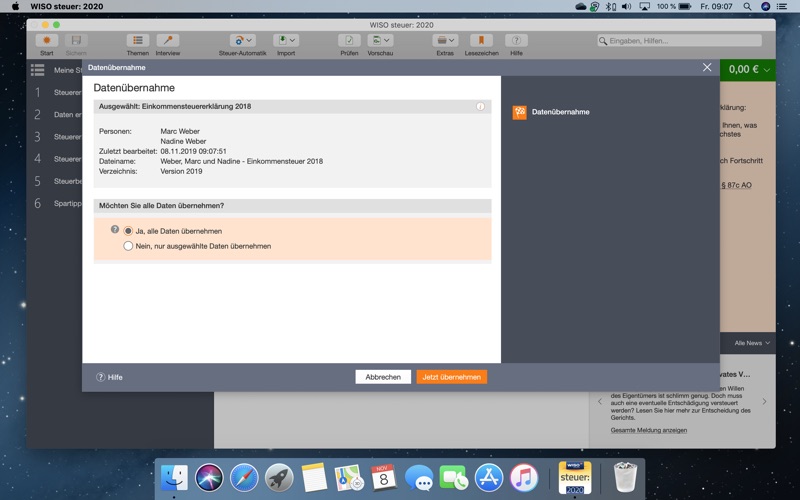Open the Apple menu
The width and height of the screenshot is (800, 500).
click(15, 6)
